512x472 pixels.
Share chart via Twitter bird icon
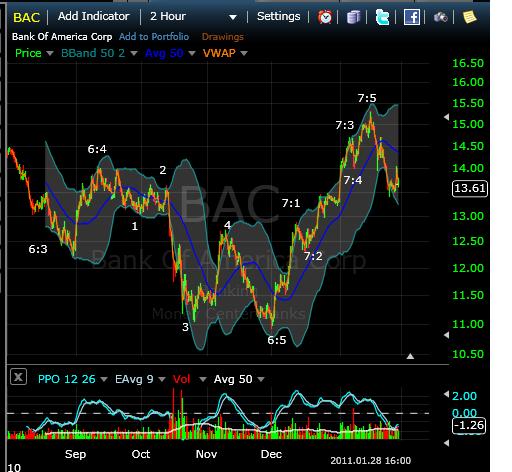[382, 17]
